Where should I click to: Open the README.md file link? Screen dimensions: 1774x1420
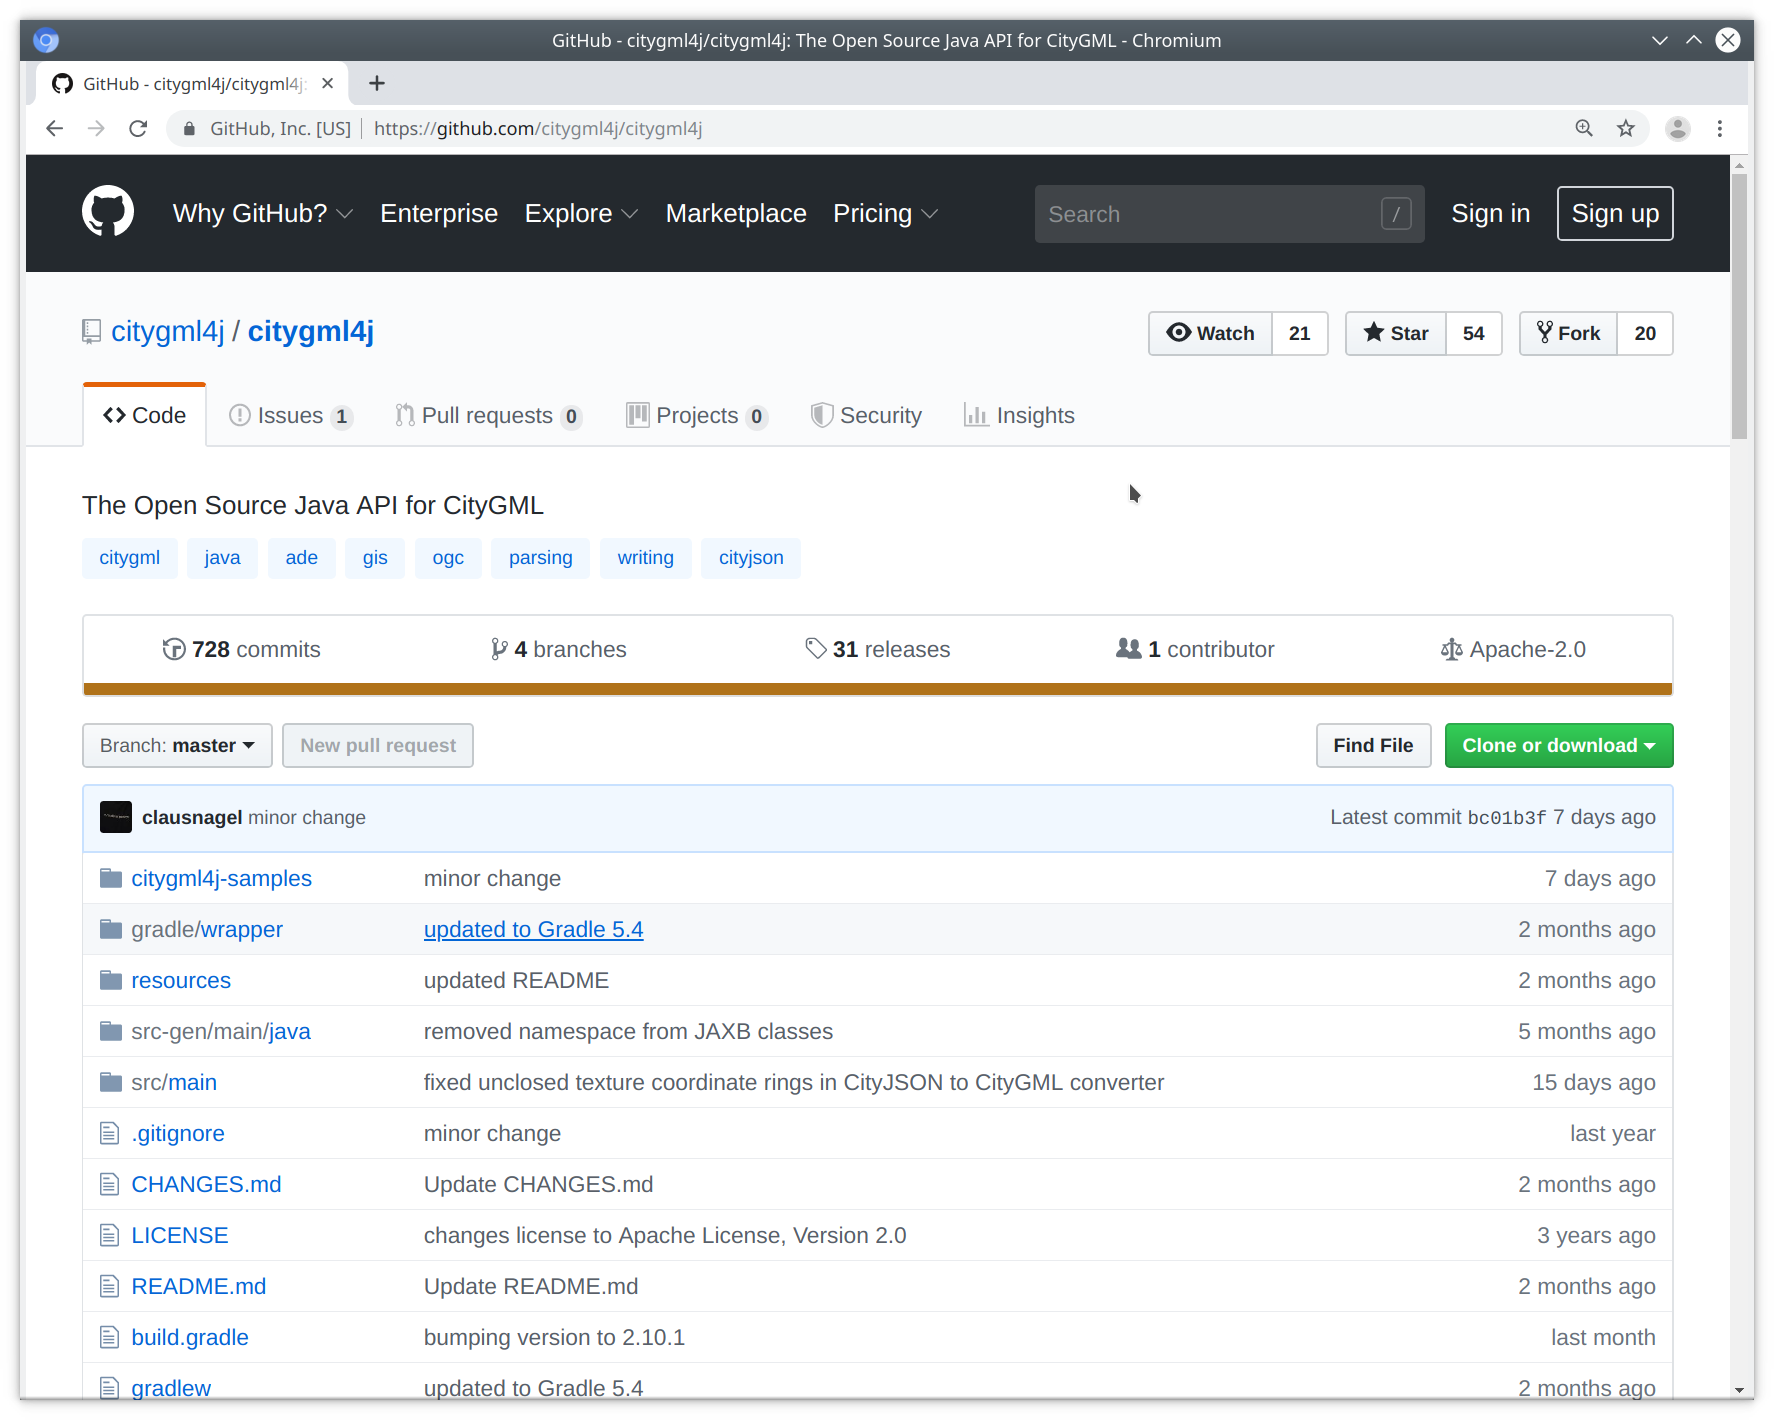coord(198,1286)
